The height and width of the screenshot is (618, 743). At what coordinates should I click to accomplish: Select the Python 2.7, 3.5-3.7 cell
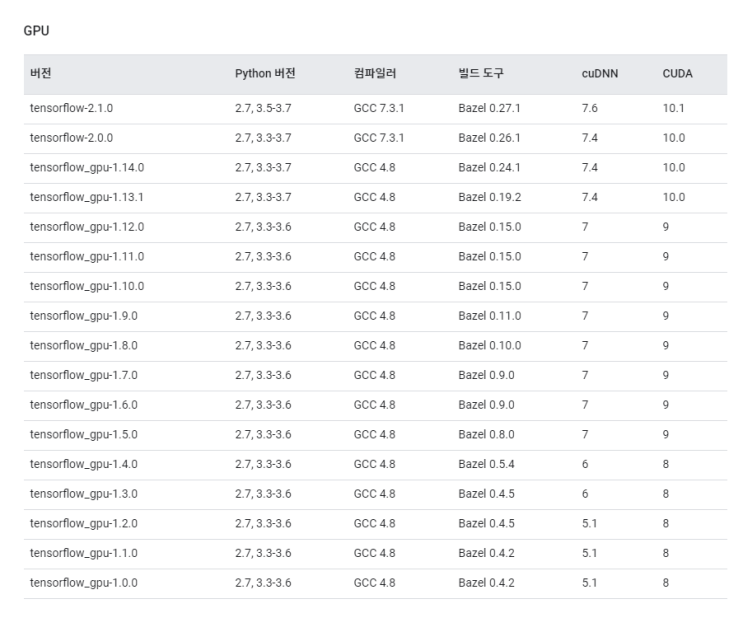pos(263,108)
